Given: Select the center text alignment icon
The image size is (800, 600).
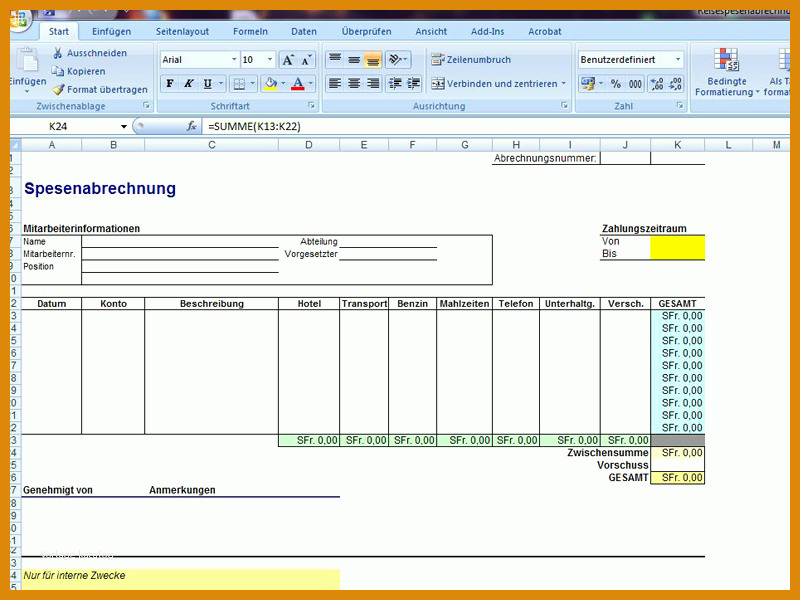Looking at the screenshot, I should (x=354, y=84).
